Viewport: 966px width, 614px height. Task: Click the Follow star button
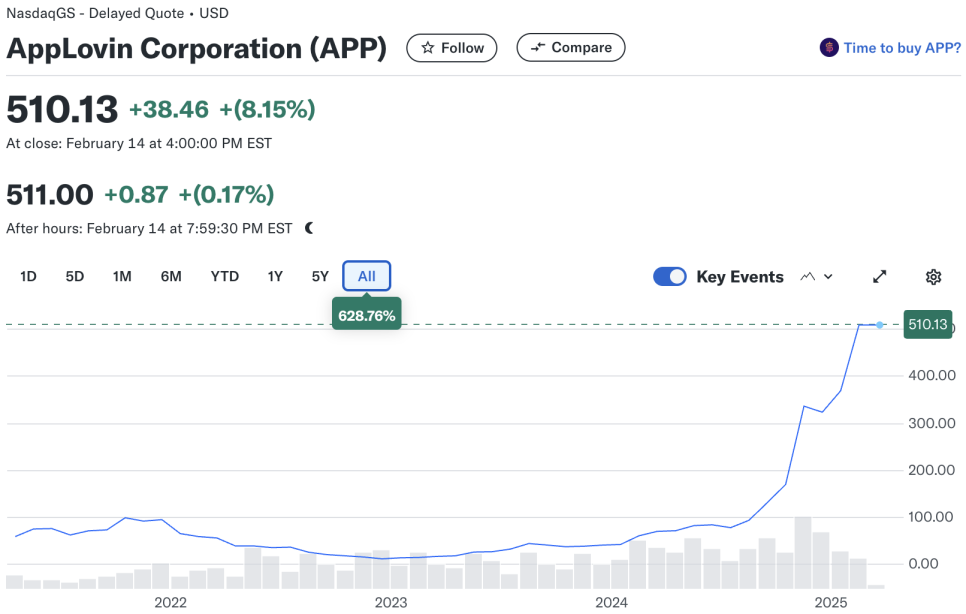click(452, 48)
